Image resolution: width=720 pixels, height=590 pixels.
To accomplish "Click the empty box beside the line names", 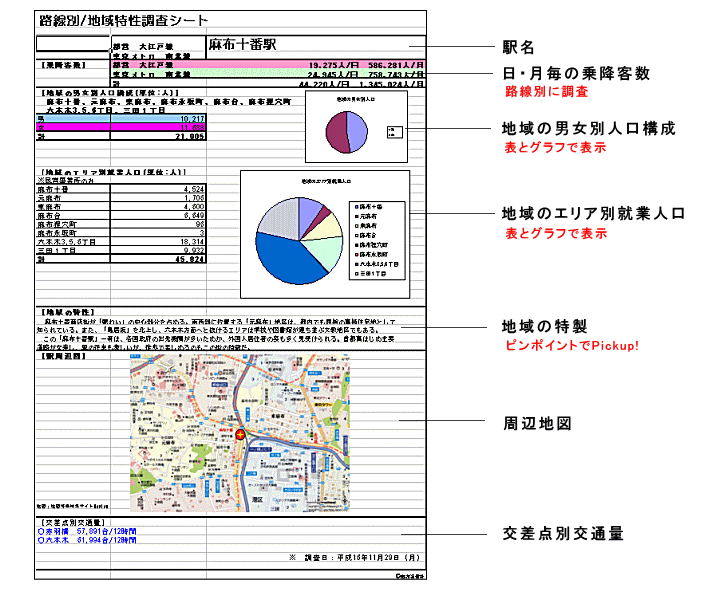I will pyautogui.click(x=73, y=44).
